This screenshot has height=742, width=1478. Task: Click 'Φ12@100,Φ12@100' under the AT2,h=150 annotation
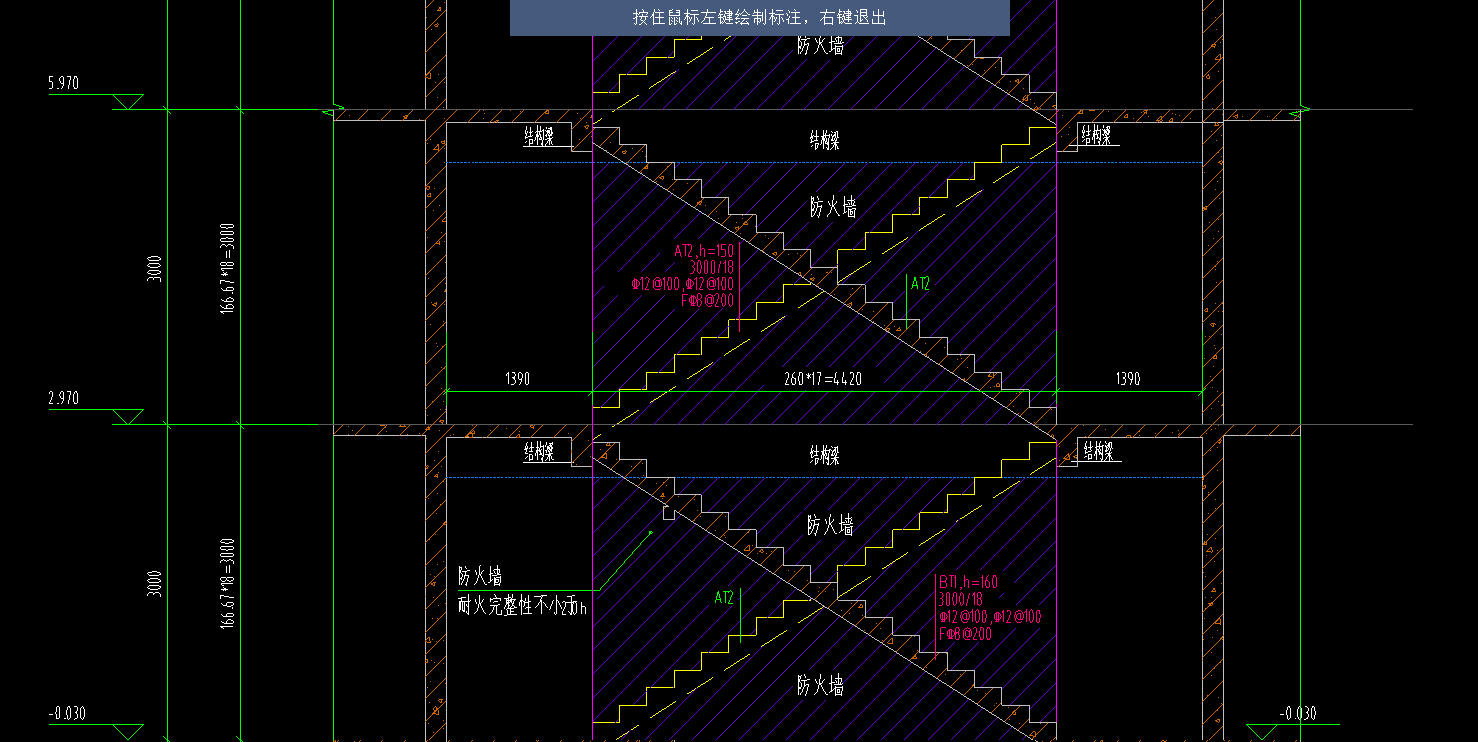683,284
